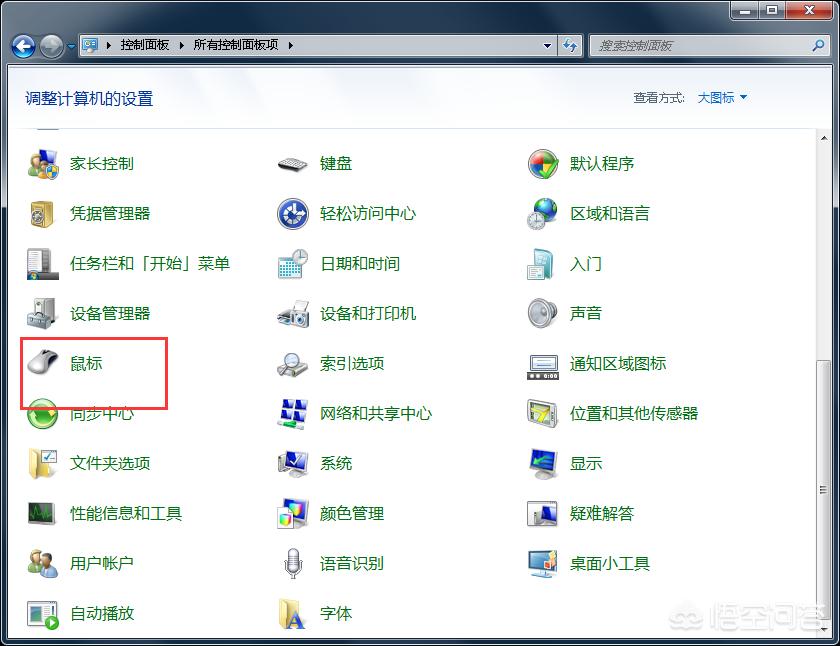Click 控制面板 in the breadcrumb
Image resolution: width=840 pixels, height=646 pixels.
click(145, 45)
